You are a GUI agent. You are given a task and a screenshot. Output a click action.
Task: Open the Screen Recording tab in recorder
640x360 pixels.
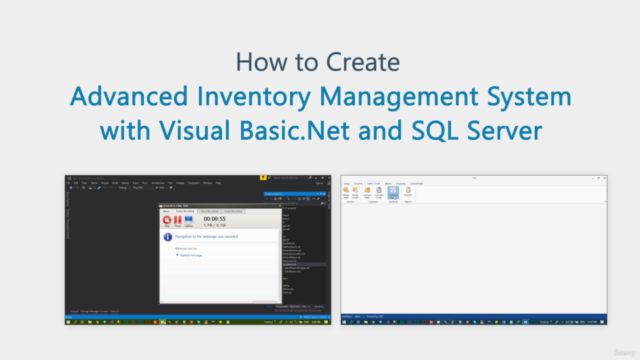coord(185,211)
